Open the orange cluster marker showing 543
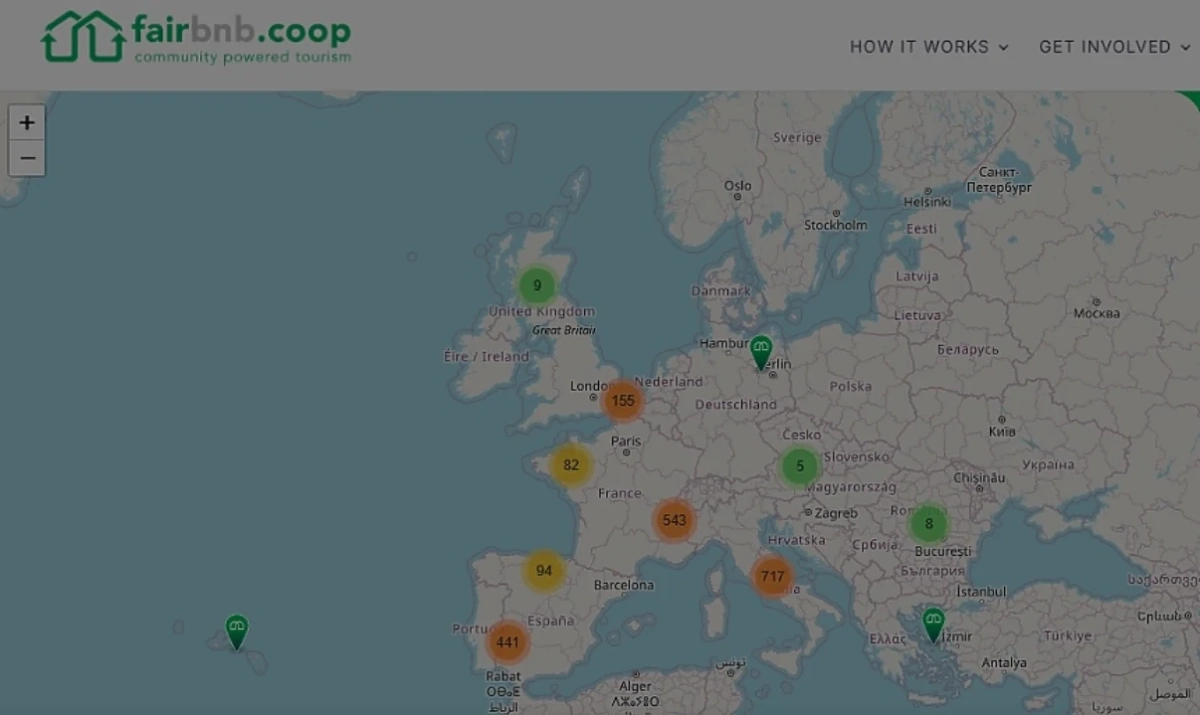The height and width of the screenshot is (715, 1200). coord(674,520)
